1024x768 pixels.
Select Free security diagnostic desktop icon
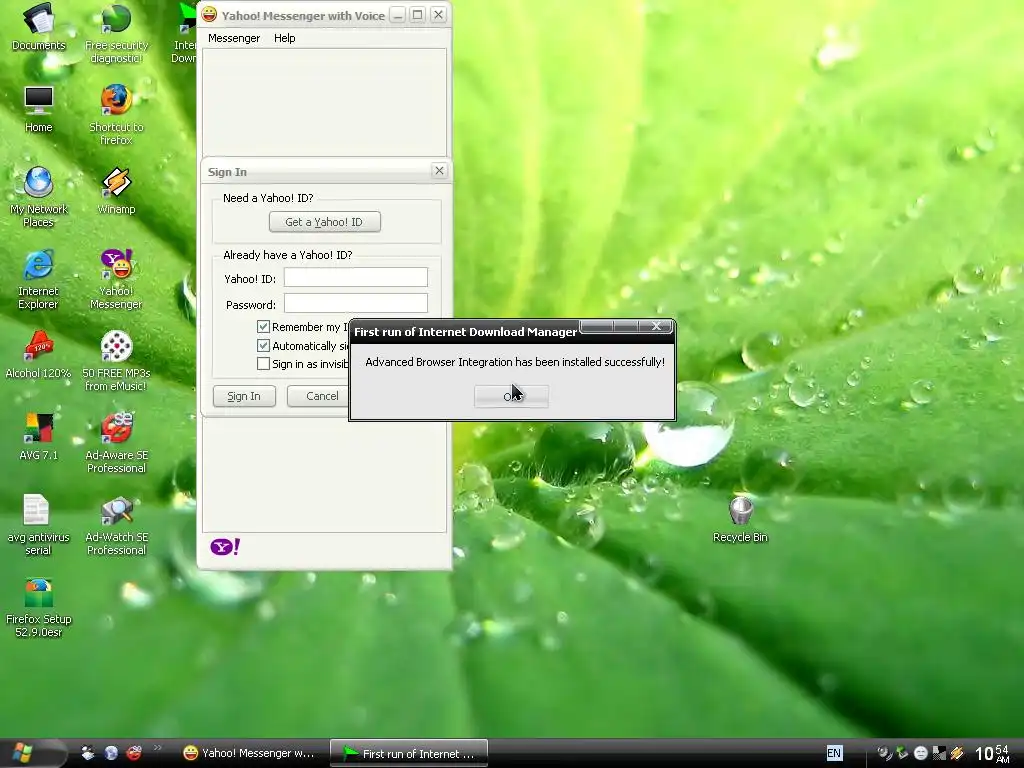[116, 33]
